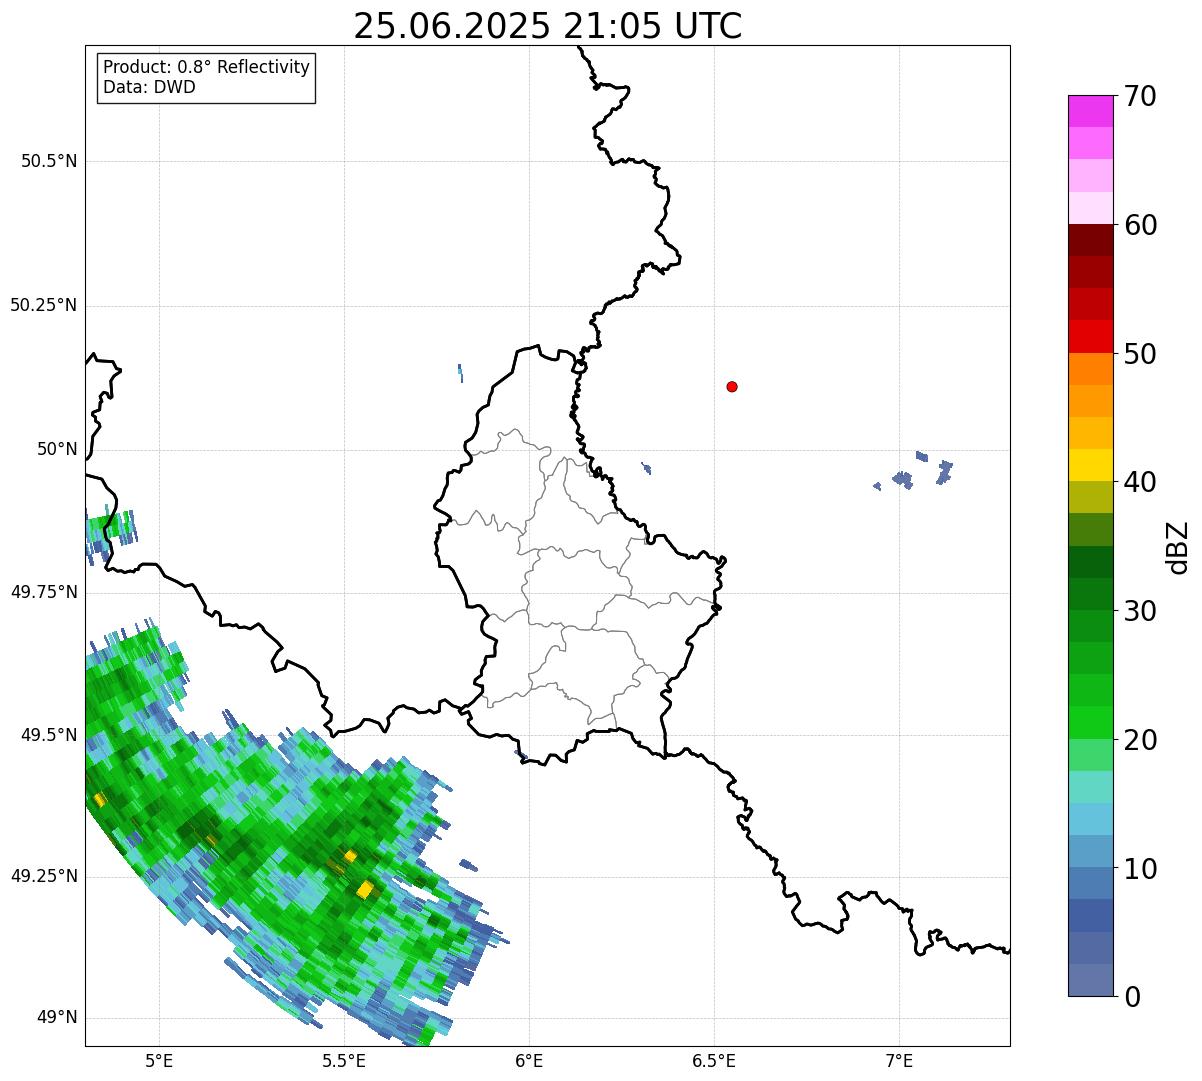
Task: Click the 49.5°N latitude label
Action: tap(49, 736)
